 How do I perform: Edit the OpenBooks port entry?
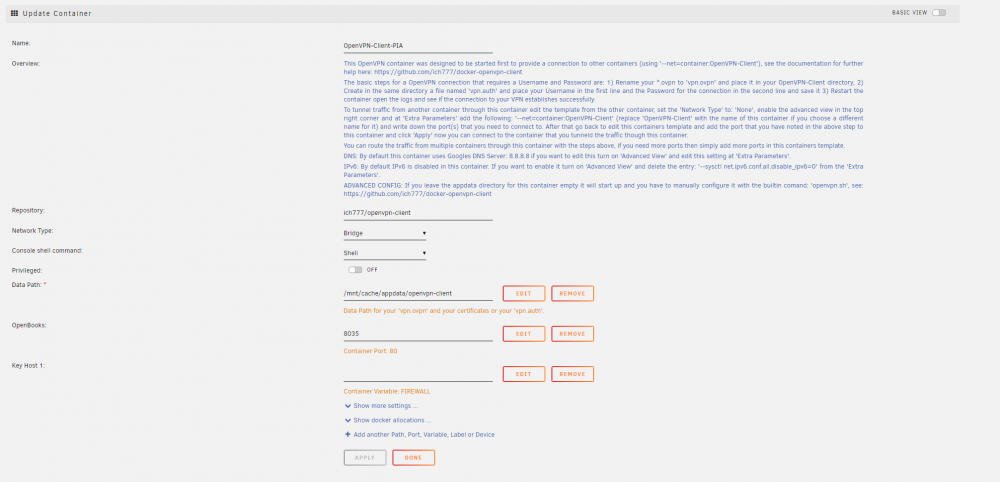[524, 333]
